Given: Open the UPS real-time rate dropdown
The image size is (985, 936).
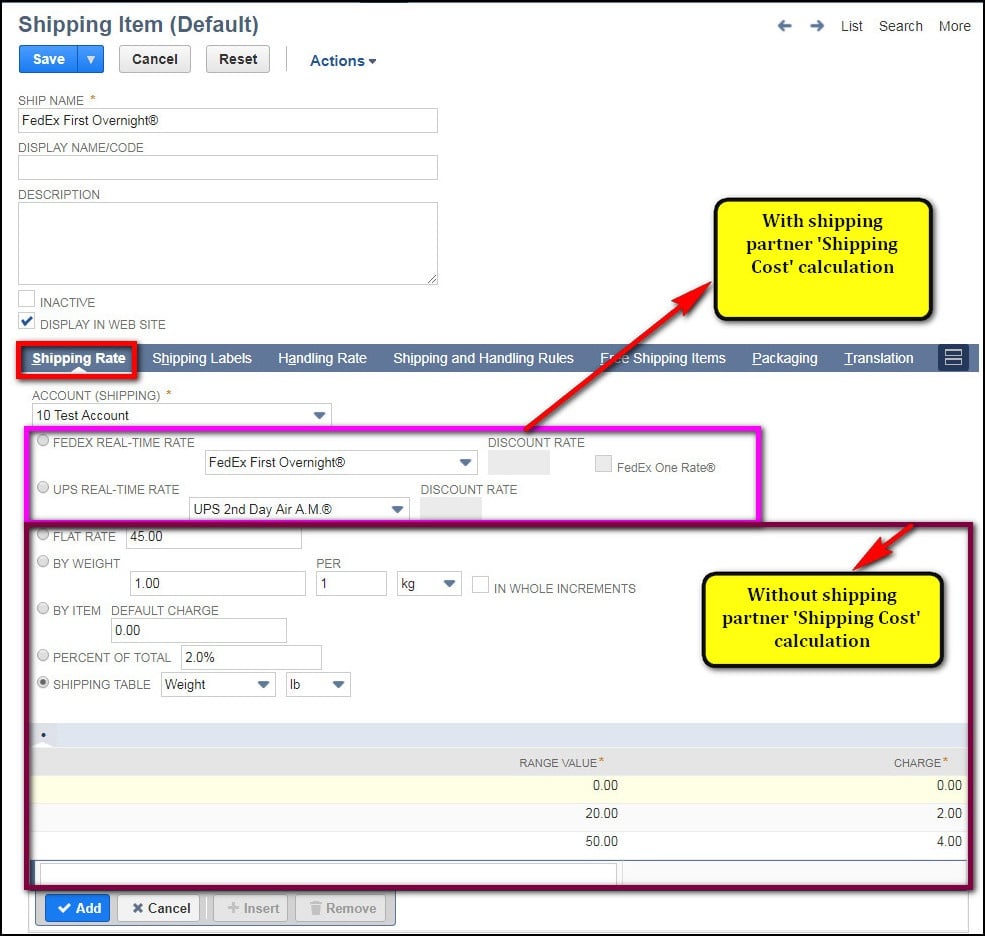Looking at the screenshot, I should (397, 509).
